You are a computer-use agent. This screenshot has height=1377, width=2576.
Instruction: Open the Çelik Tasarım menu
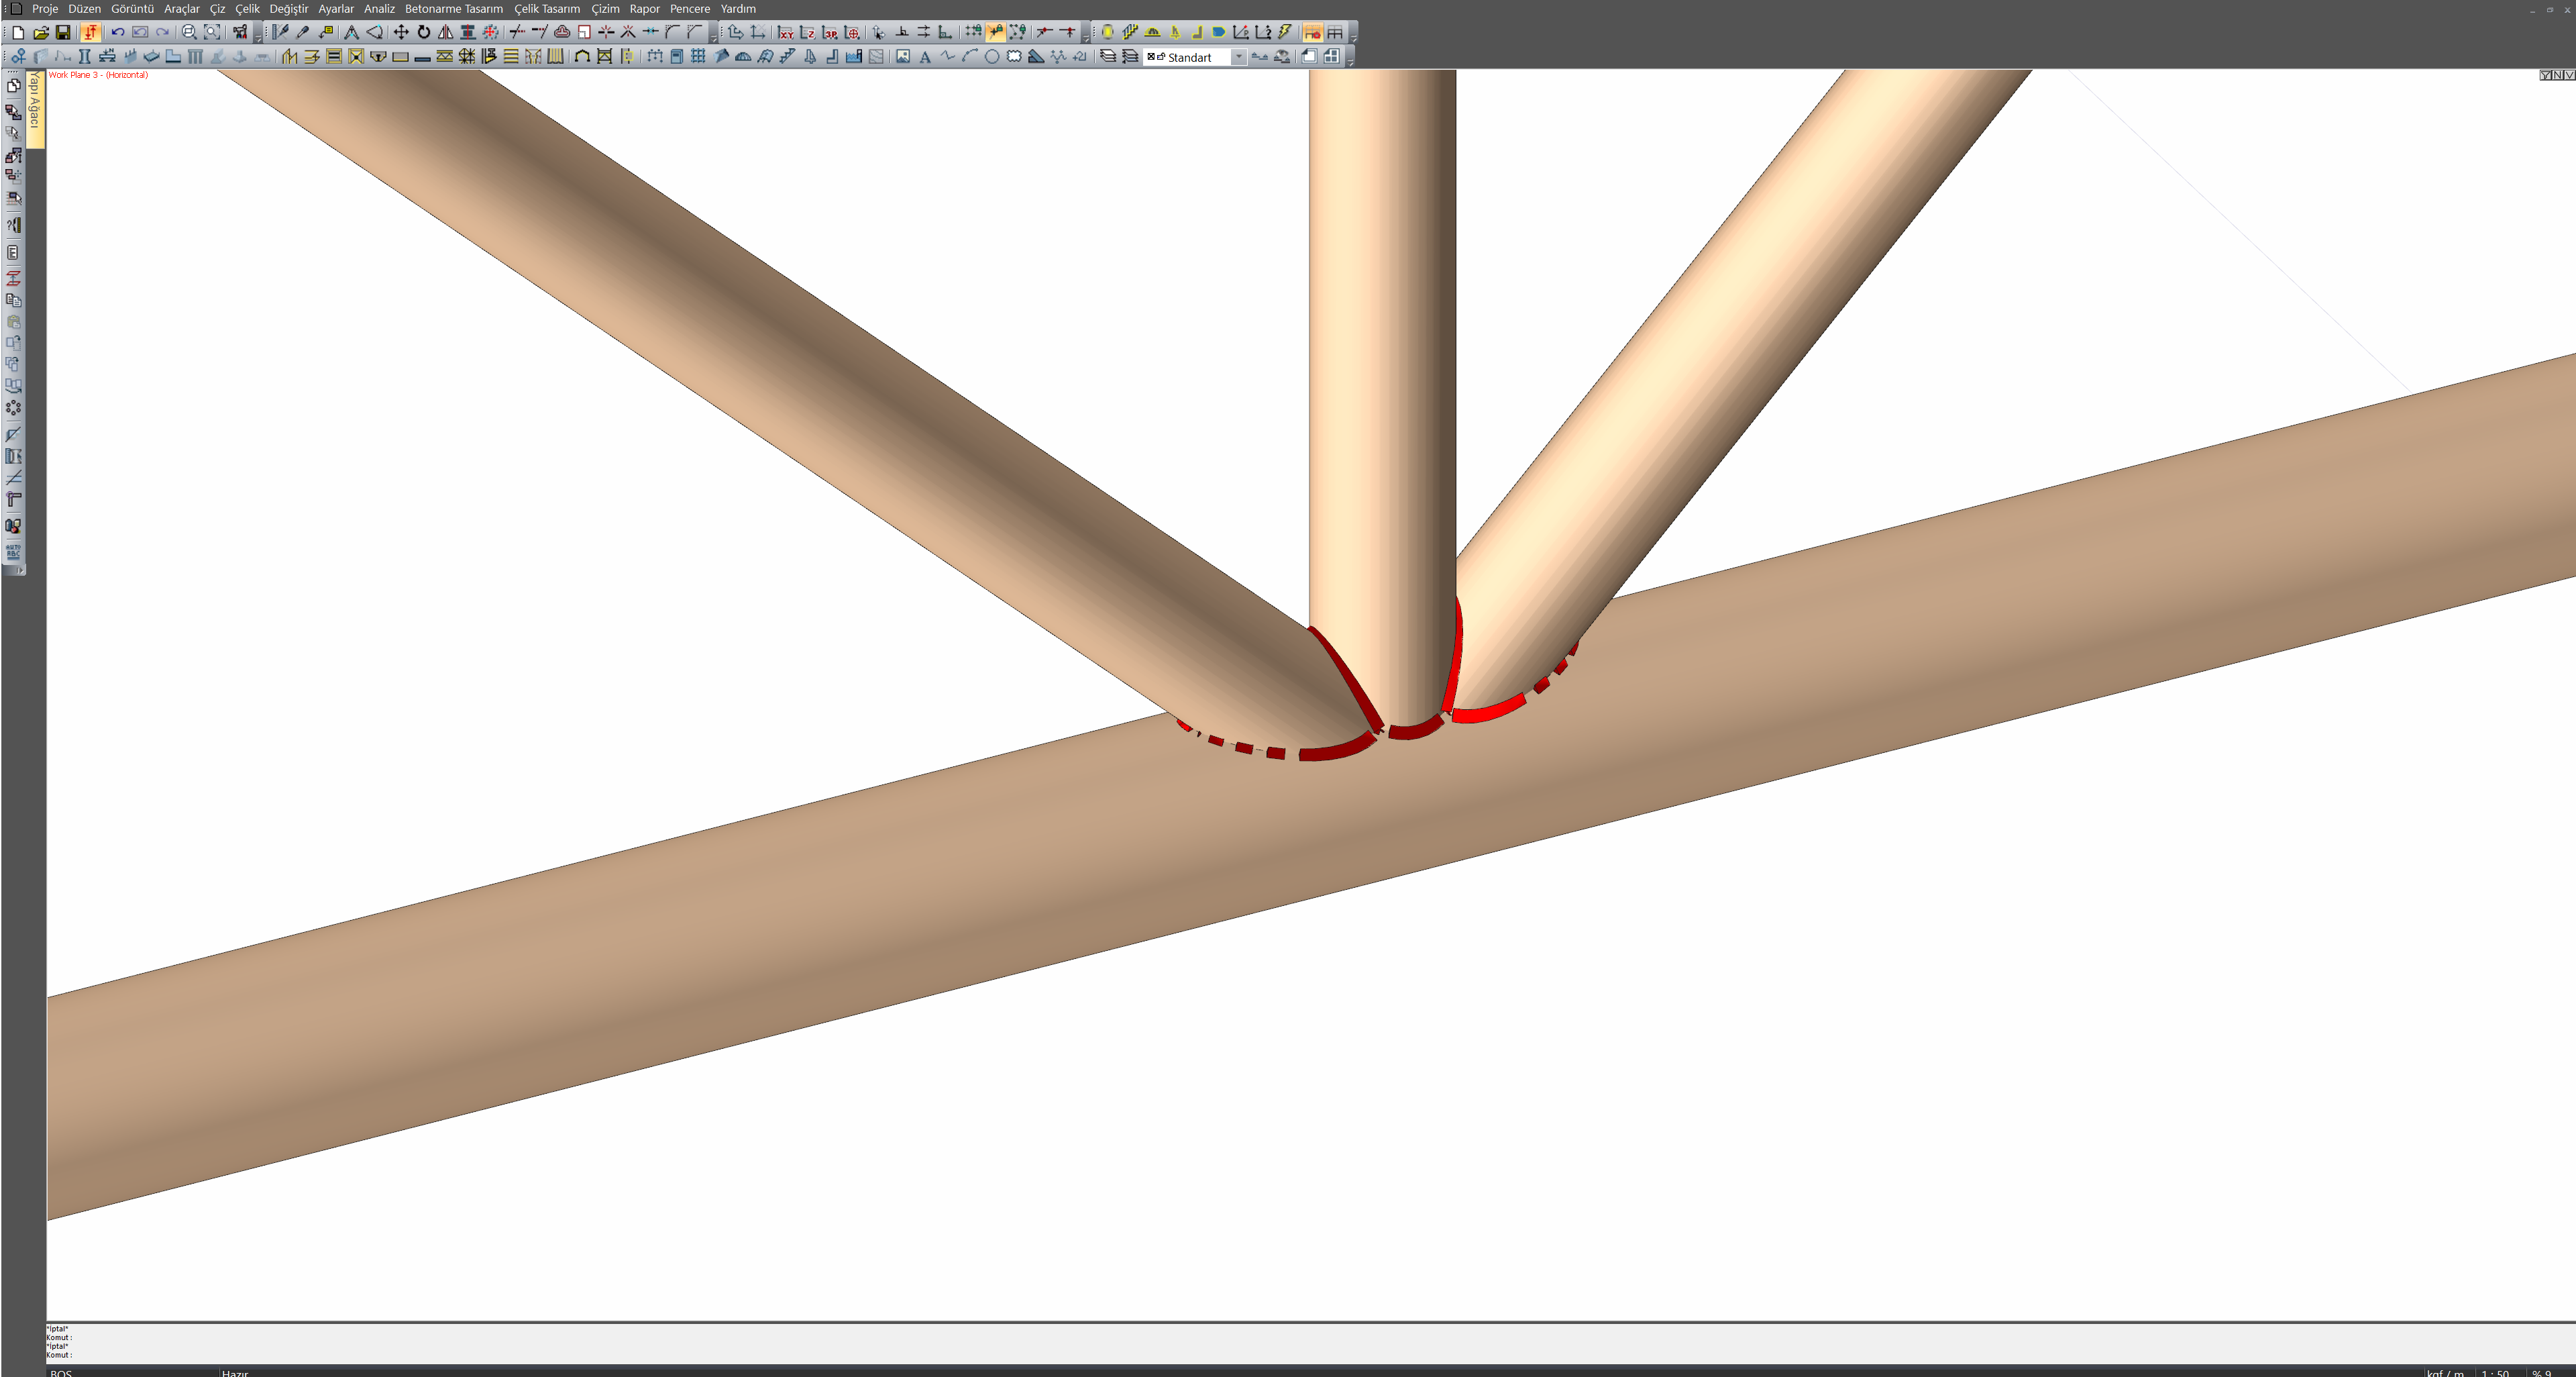pos(546,9)
